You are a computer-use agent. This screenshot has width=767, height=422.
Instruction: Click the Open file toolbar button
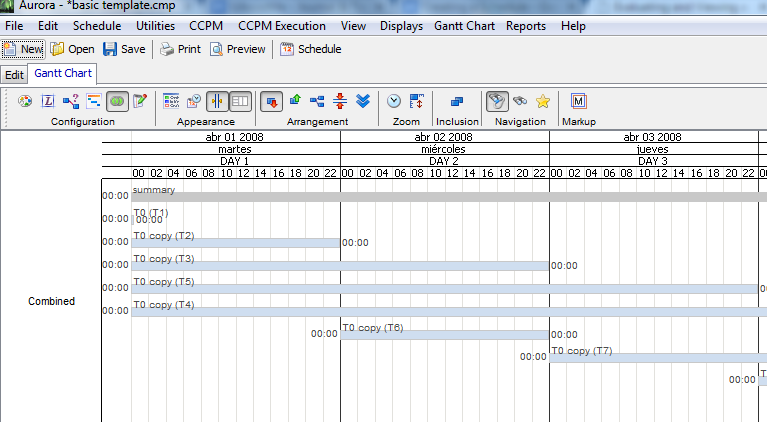[x=72, y=49]
